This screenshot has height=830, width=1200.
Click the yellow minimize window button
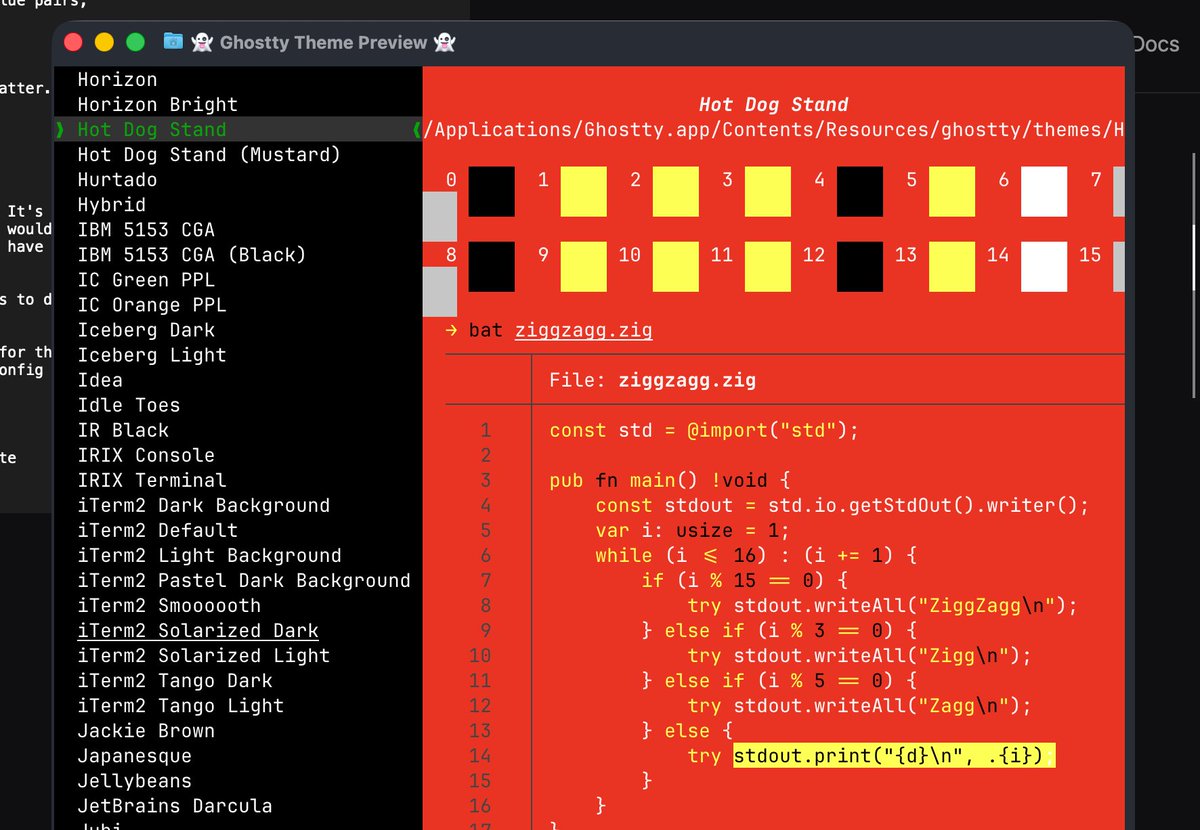(x=104, y=42)
